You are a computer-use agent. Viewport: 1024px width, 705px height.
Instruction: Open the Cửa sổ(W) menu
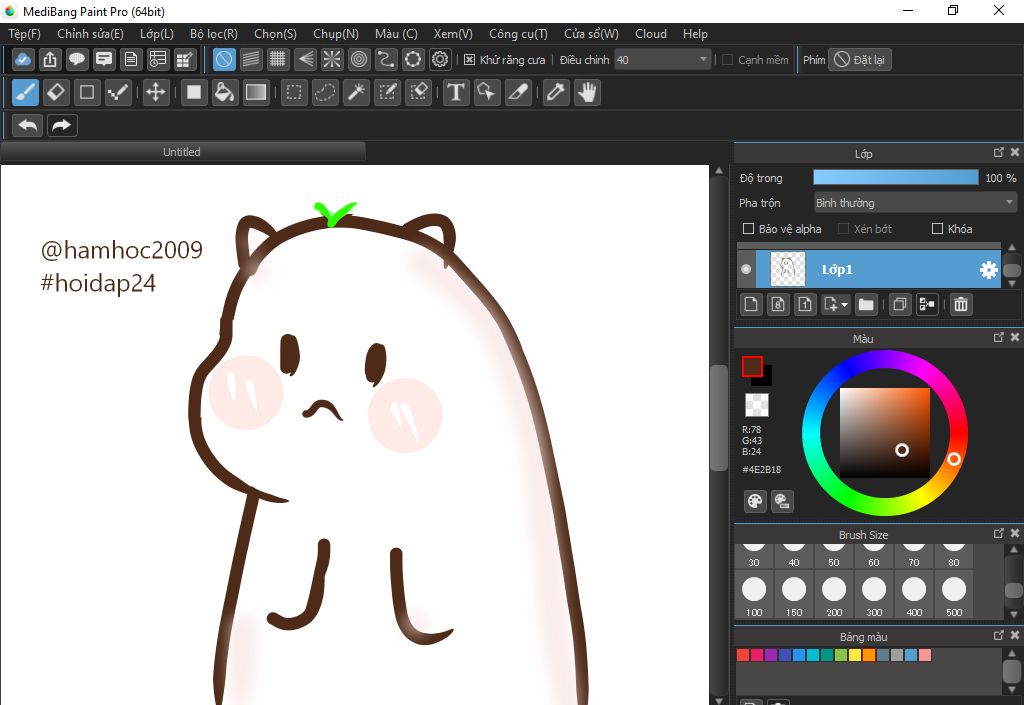pos(591,34)
